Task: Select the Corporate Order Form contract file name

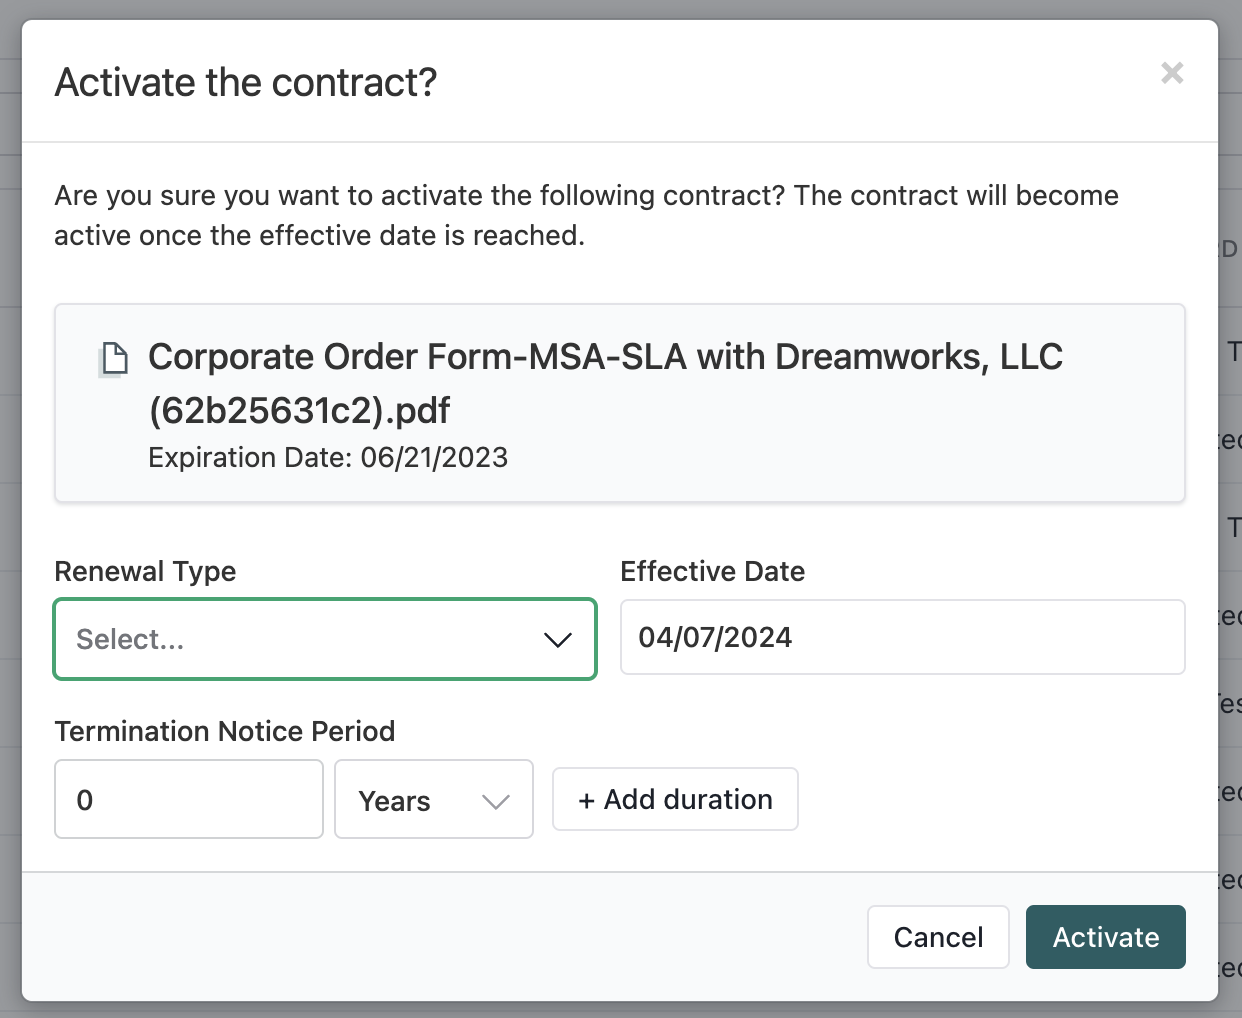Action: (605, 383)
